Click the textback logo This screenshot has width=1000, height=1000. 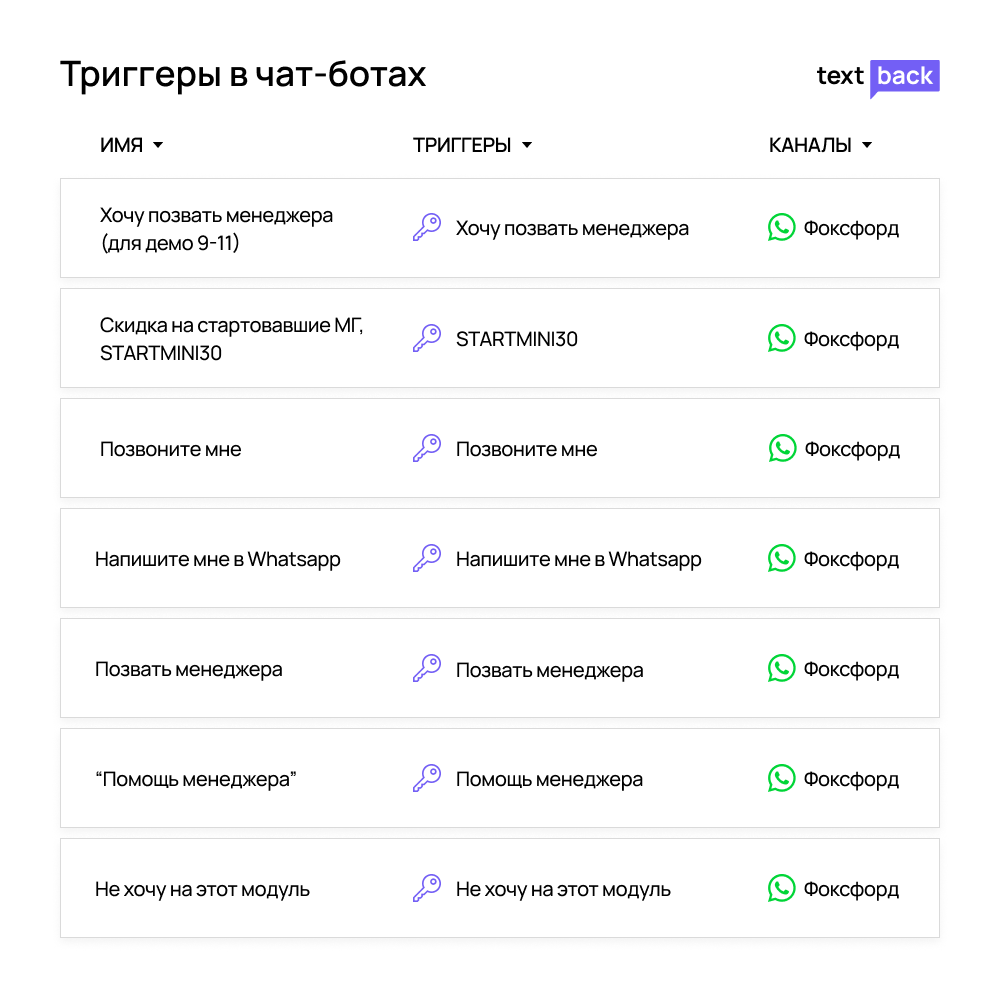tap(878, 78)
